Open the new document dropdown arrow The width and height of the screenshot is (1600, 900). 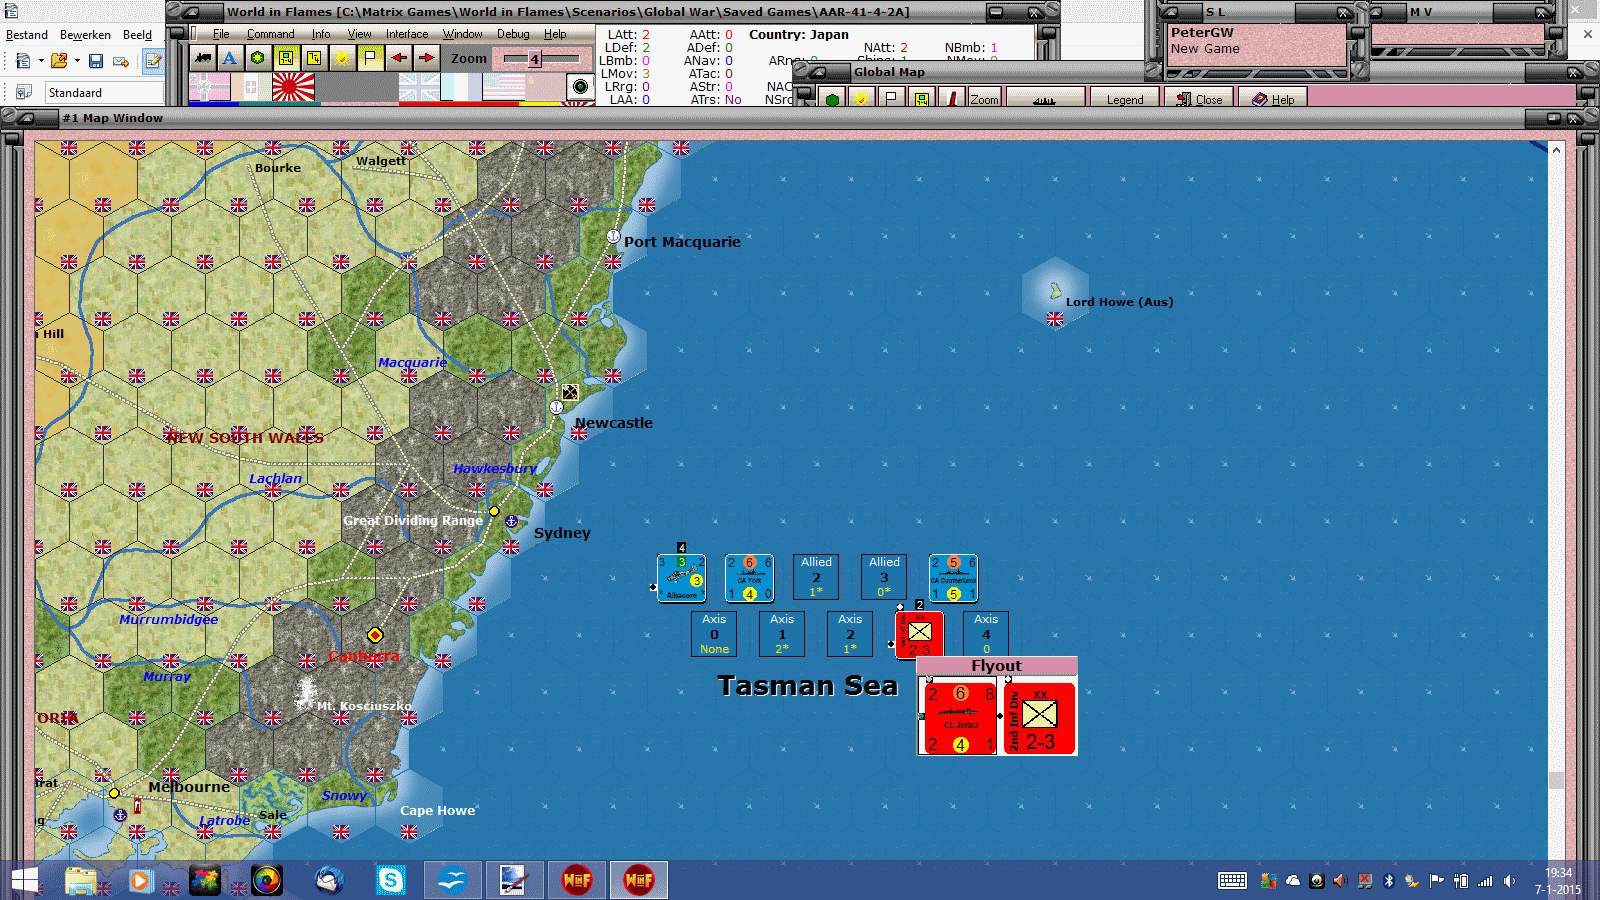click(x=41, y=61)
